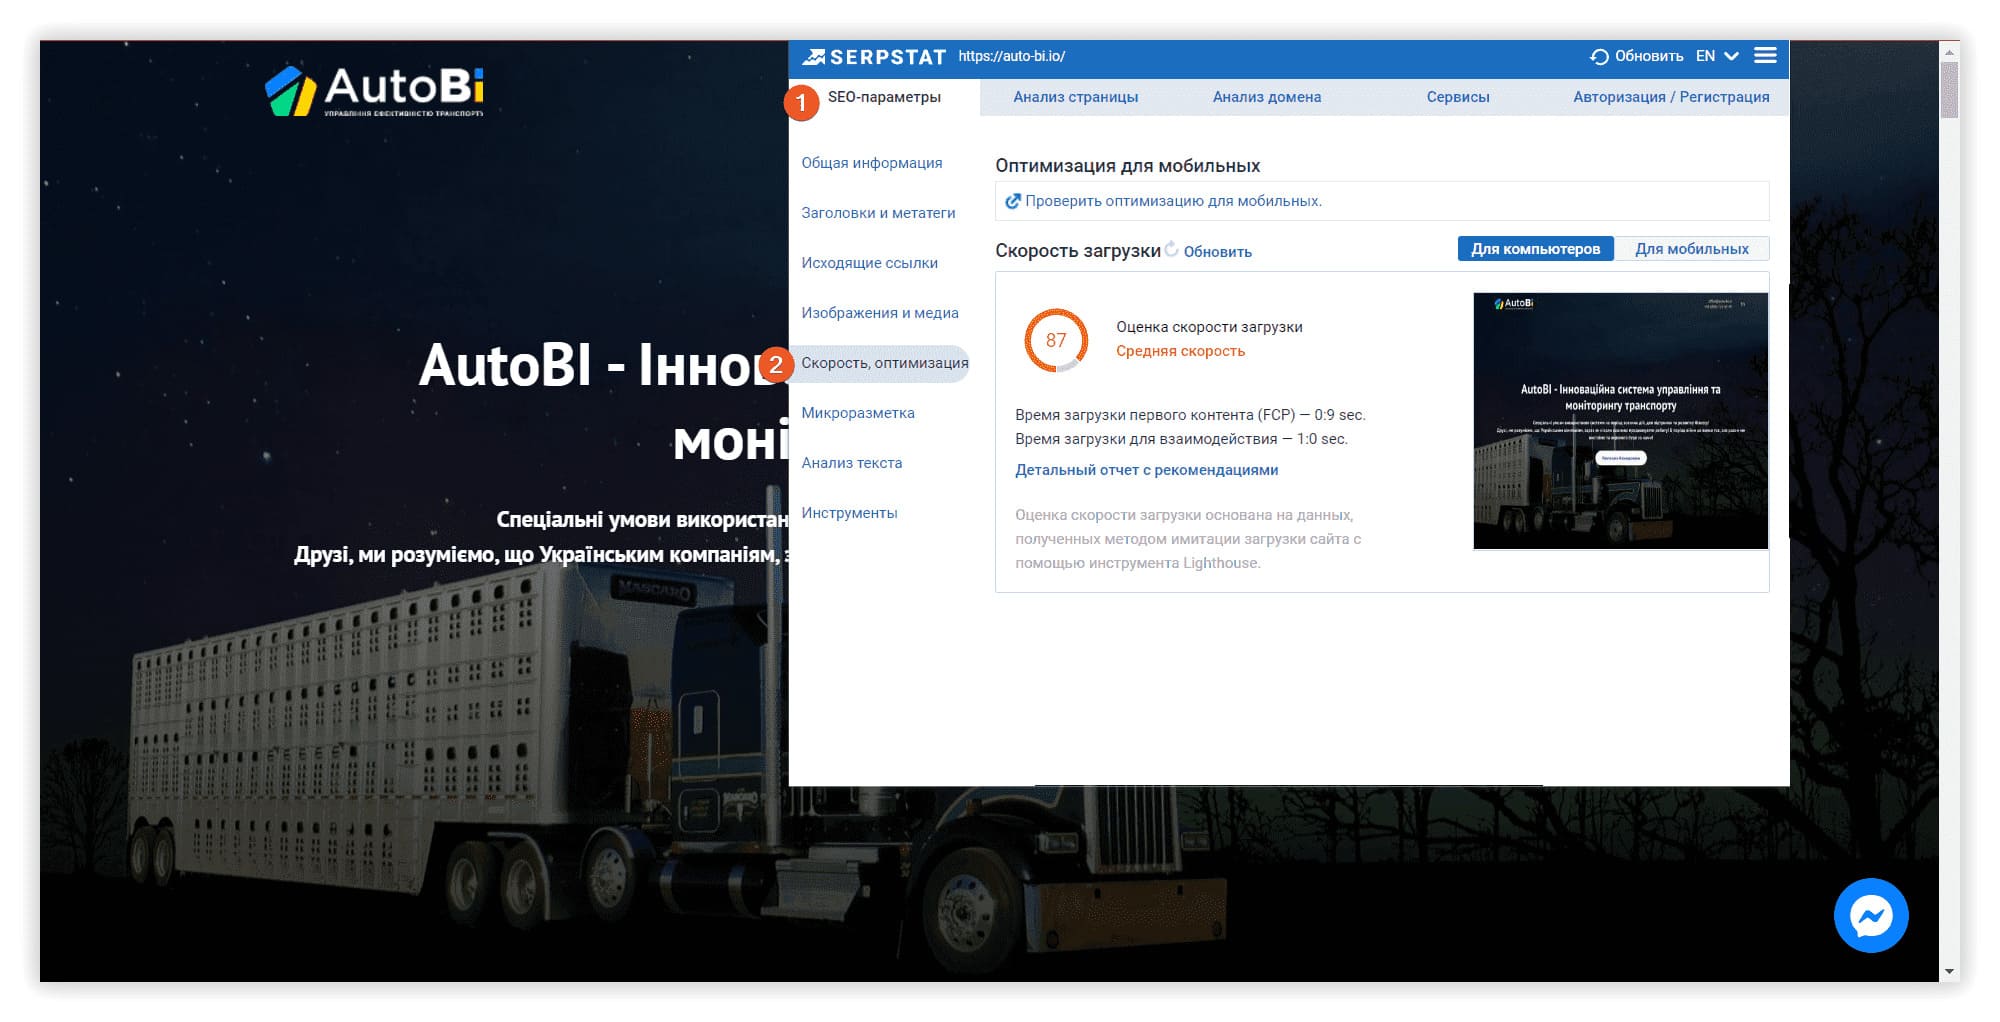Click the https://auto-bi.io/ URL in header
The image size is (2000, 1022).
1011,56
